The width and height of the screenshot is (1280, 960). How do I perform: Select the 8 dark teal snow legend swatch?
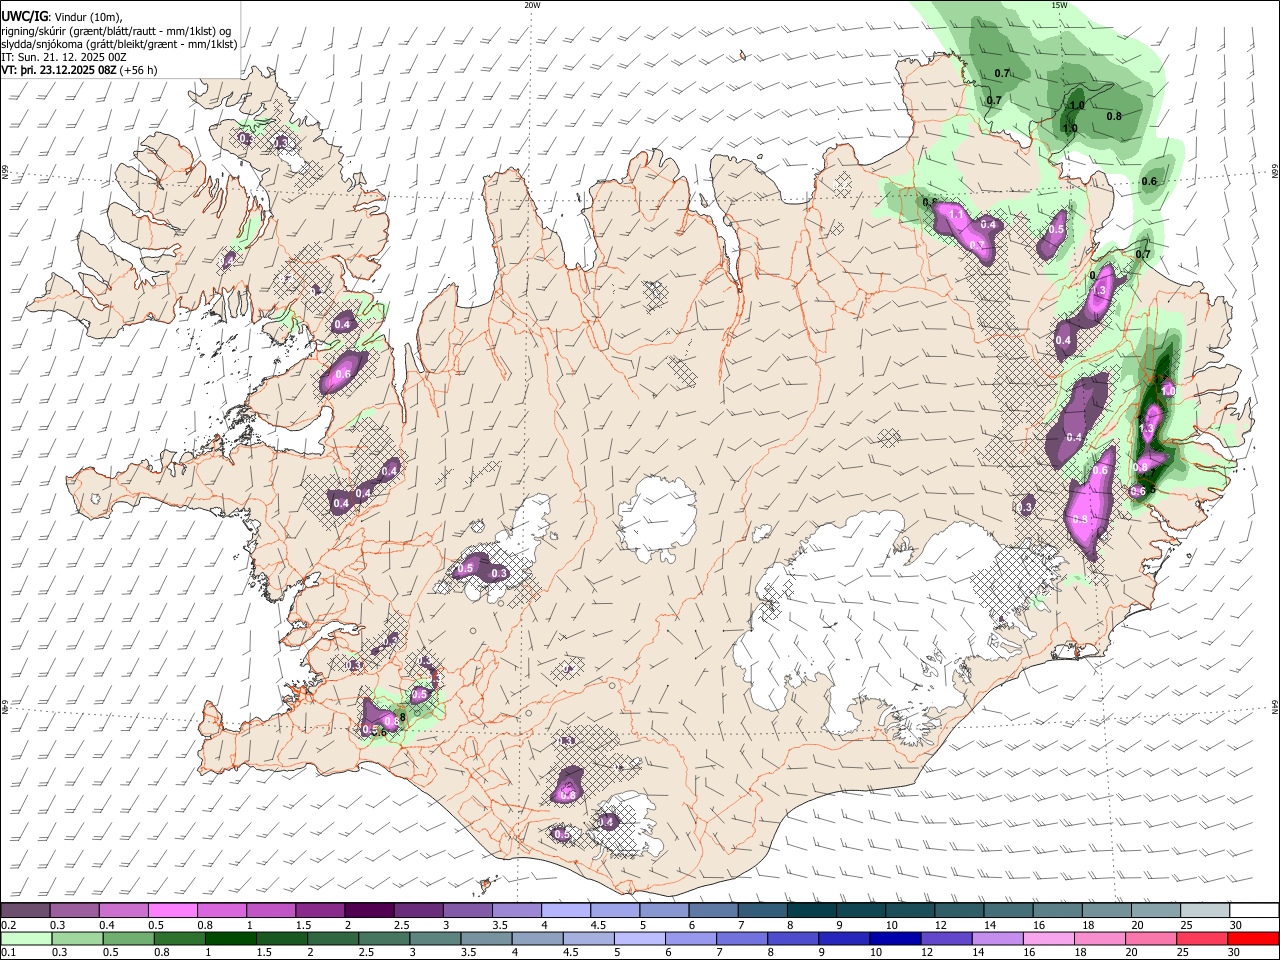pyautogui.click(x=811, y=911)
